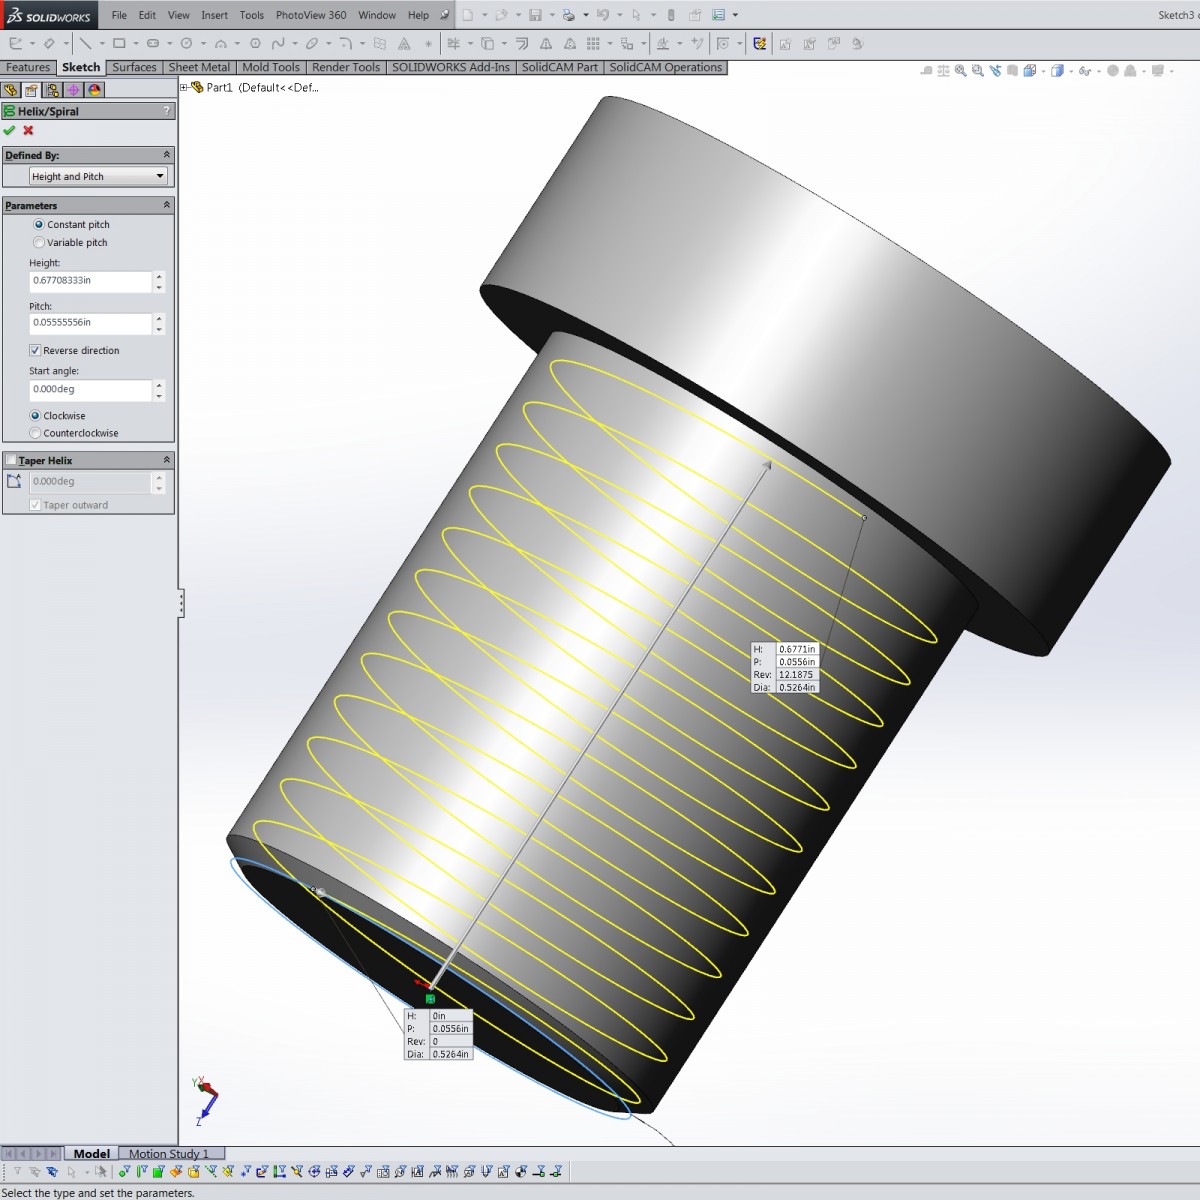This screenshot has width=1200, height=1200.
Task: Select the Spline sketch tool
Action: click(x=279, y=44)
